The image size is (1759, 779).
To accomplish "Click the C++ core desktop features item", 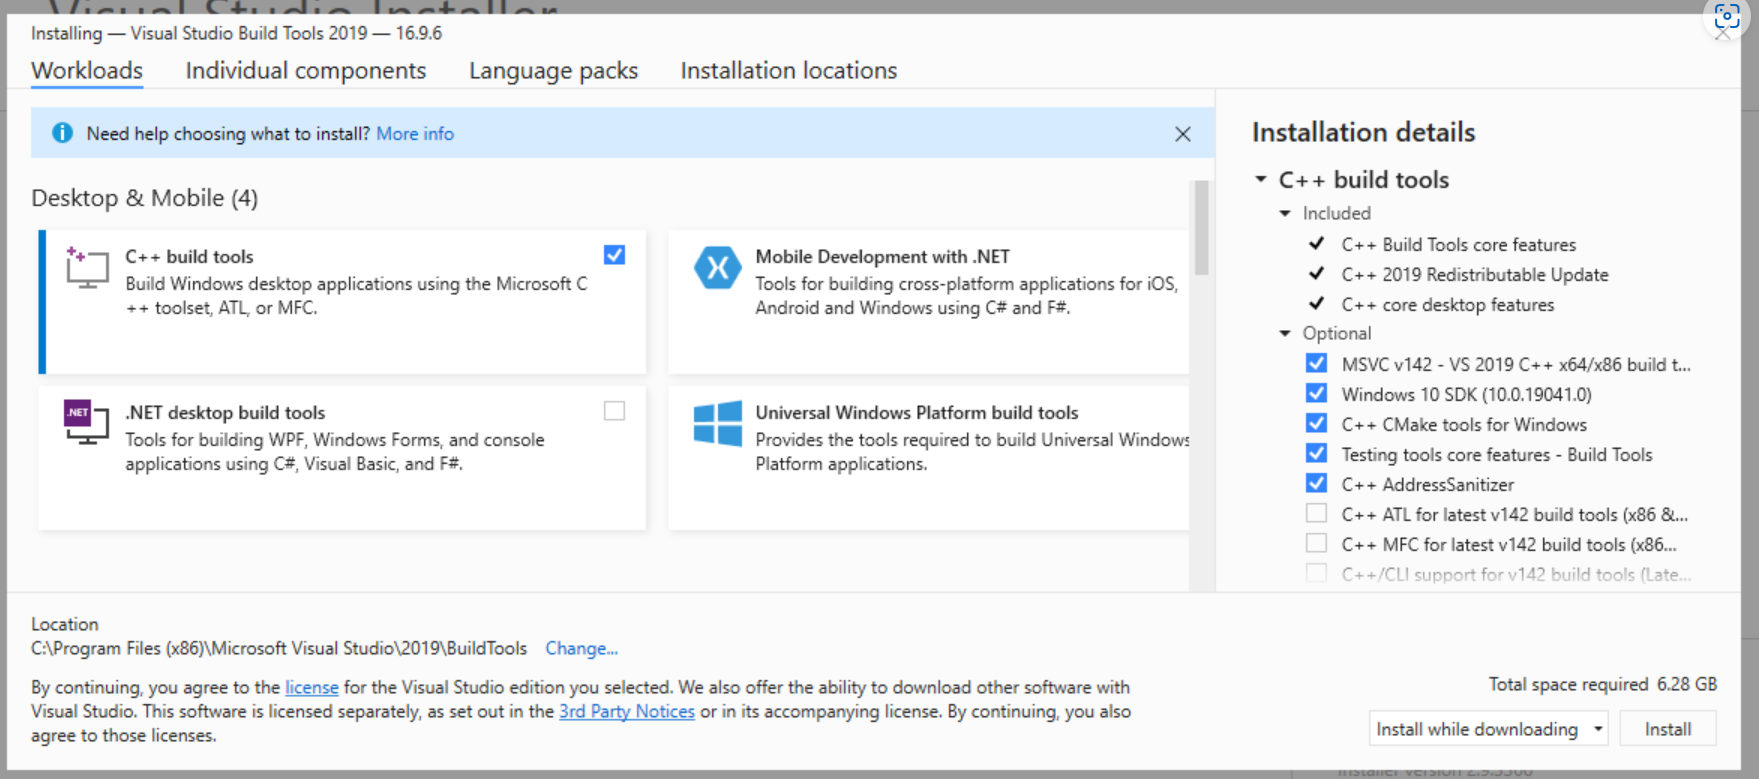I will [1447, 305].
